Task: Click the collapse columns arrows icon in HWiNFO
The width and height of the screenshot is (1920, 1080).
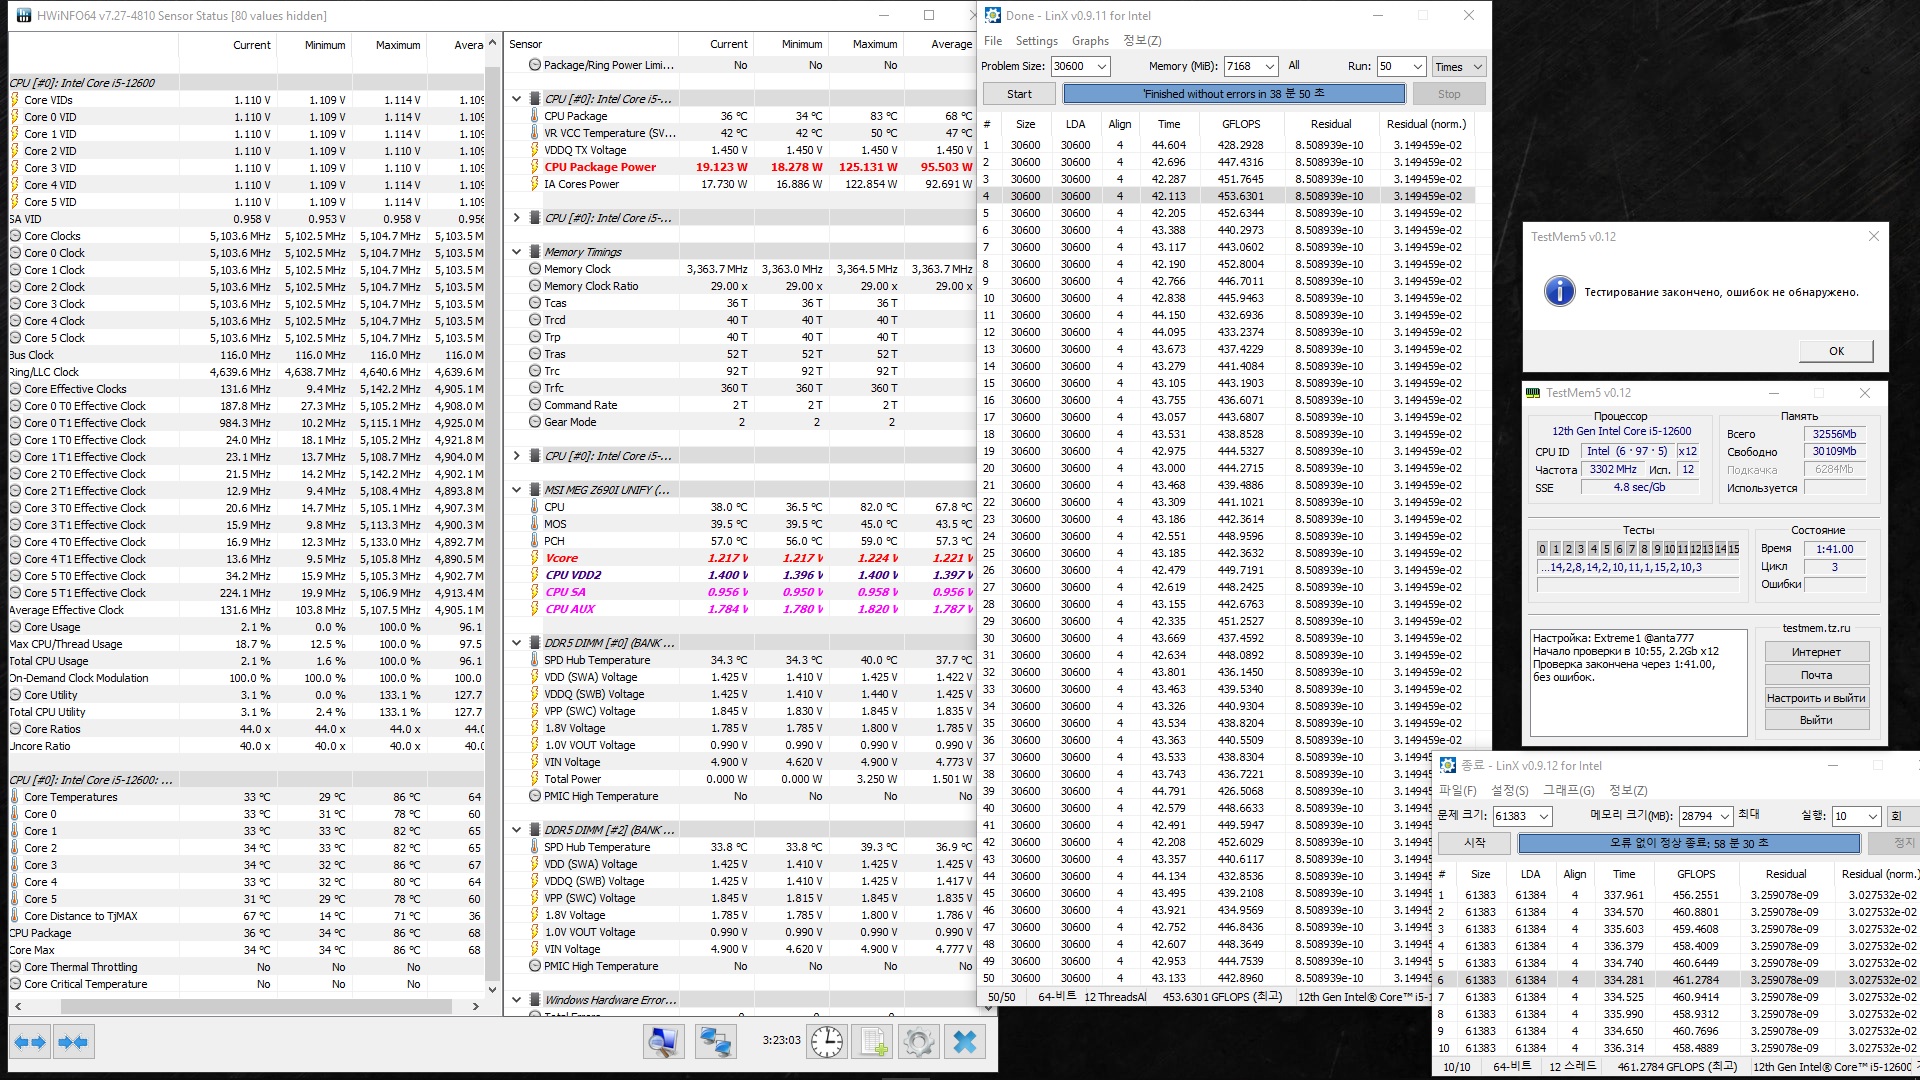Action: 73,1042
